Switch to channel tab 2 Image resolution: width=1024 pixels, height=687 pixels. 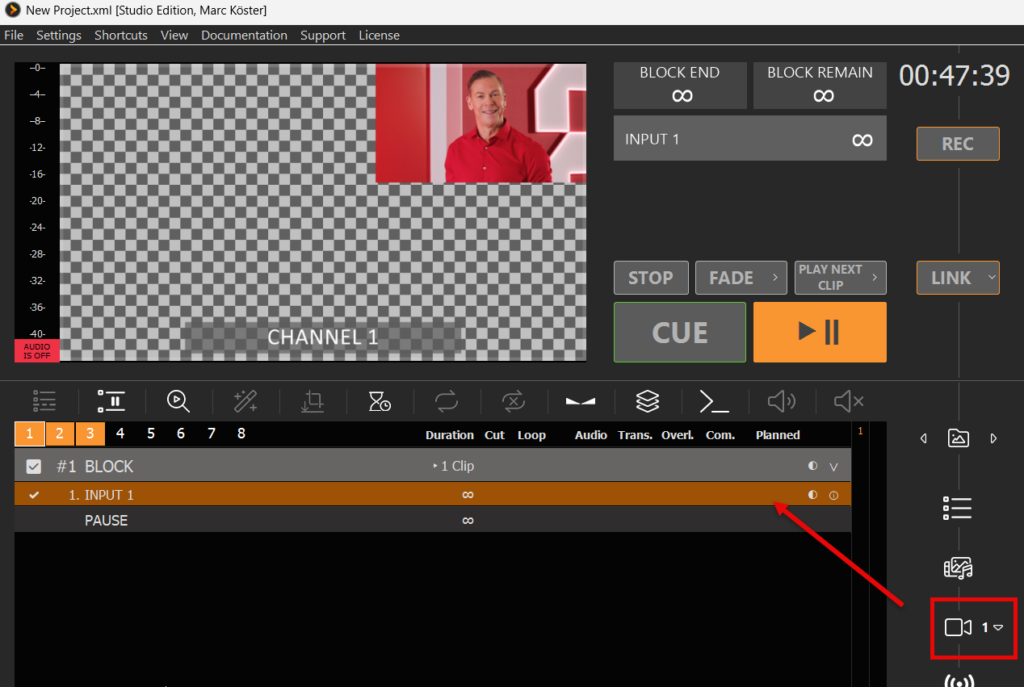(x=60, y=433)
